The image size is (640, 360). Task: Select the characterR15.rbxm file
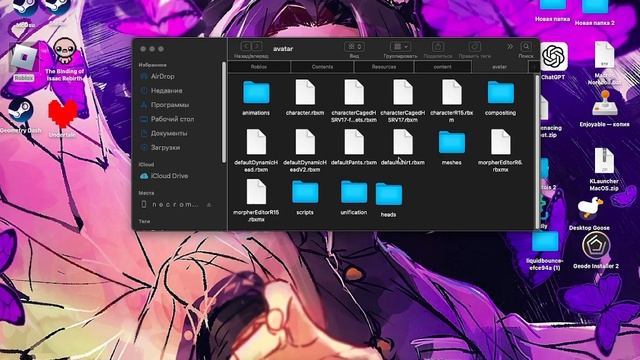point(452,92)
